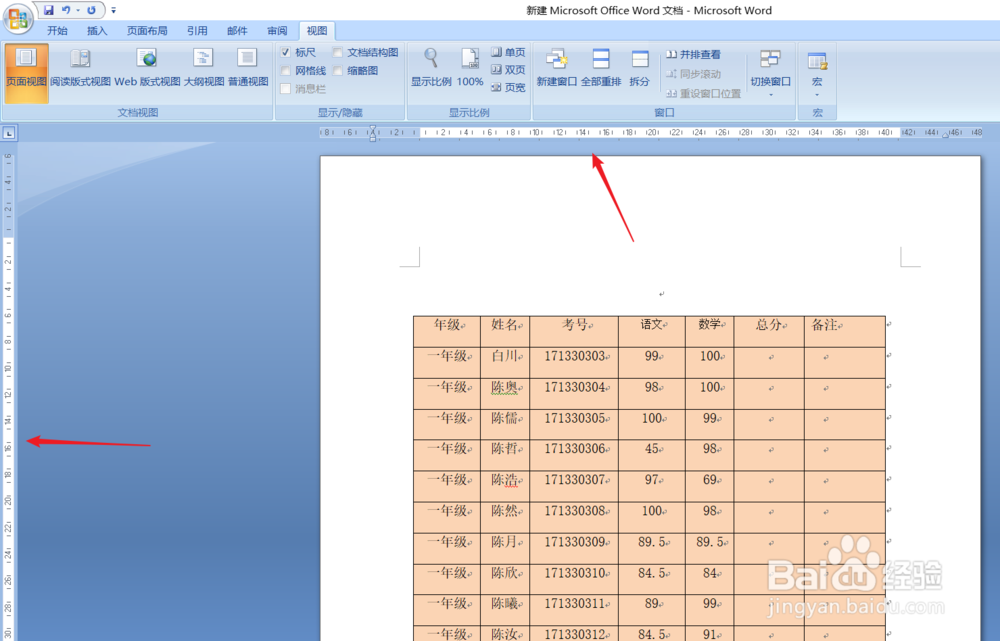Screen dimensions: 1000x641
Task: Select the 视图 tab
Action: coord(316,31)
